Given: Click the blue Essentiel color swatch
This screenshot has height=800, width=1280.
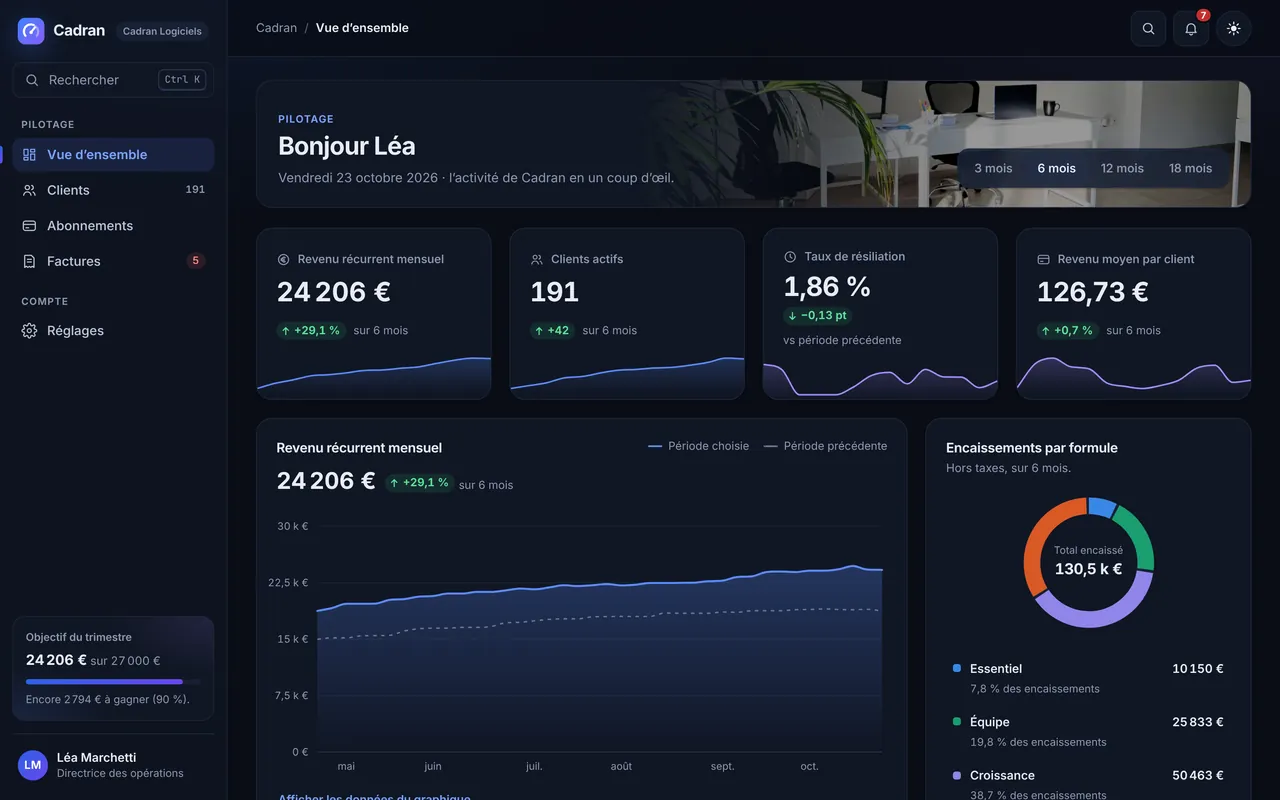Looking at the screenshot, I should coord(957,668).
